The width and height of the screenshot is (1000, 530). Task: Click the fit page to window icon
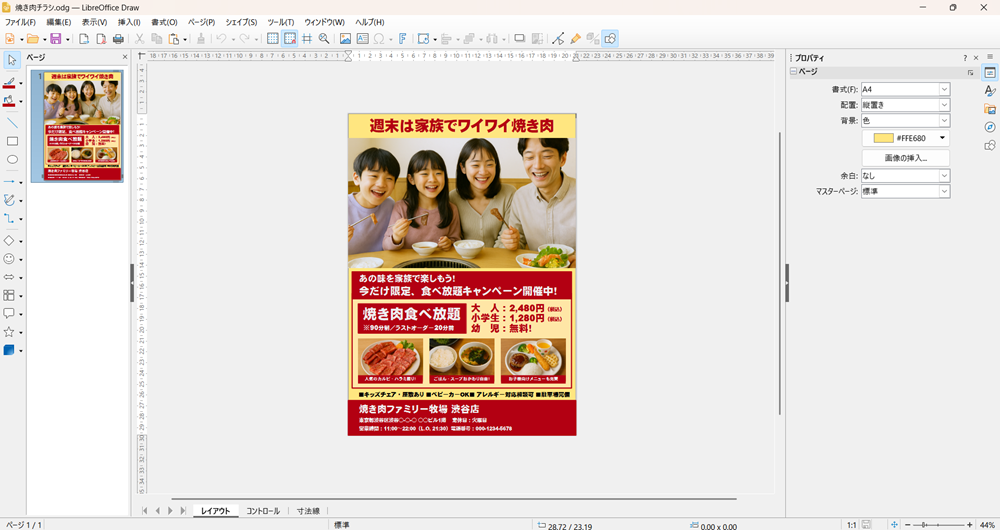point(893,524)
